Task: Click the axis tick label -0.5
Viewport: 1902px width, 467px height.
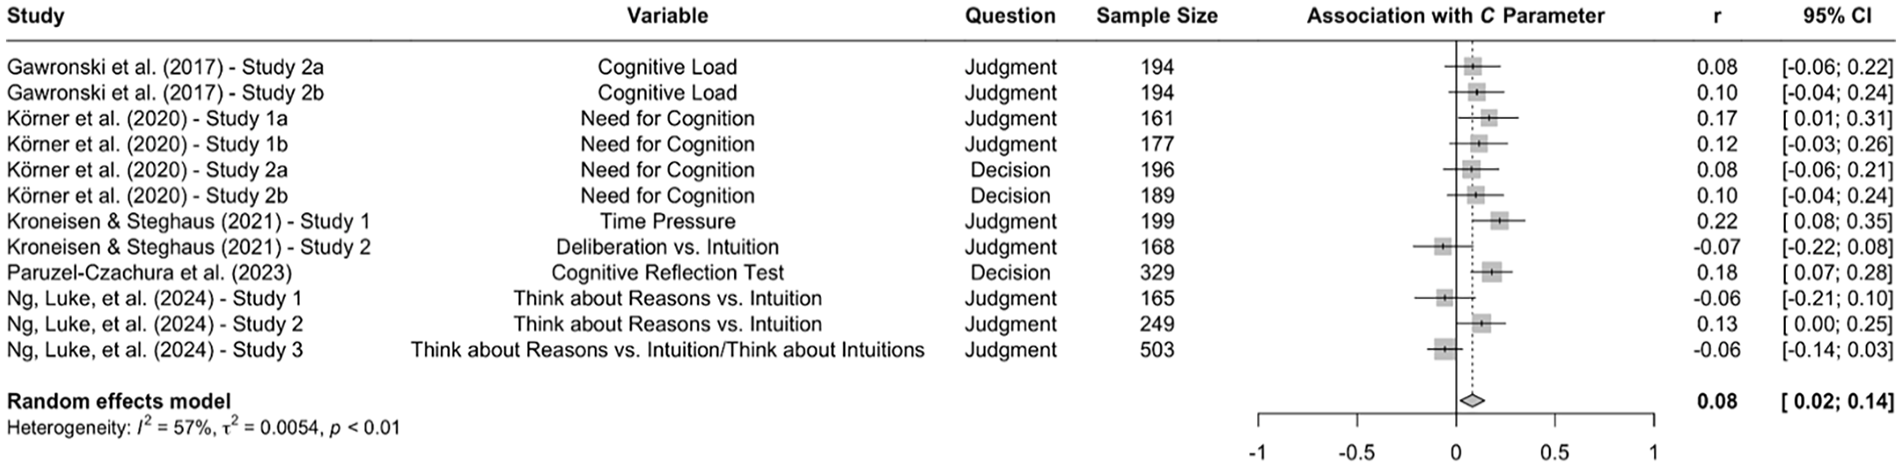Action: (1356, 452)
